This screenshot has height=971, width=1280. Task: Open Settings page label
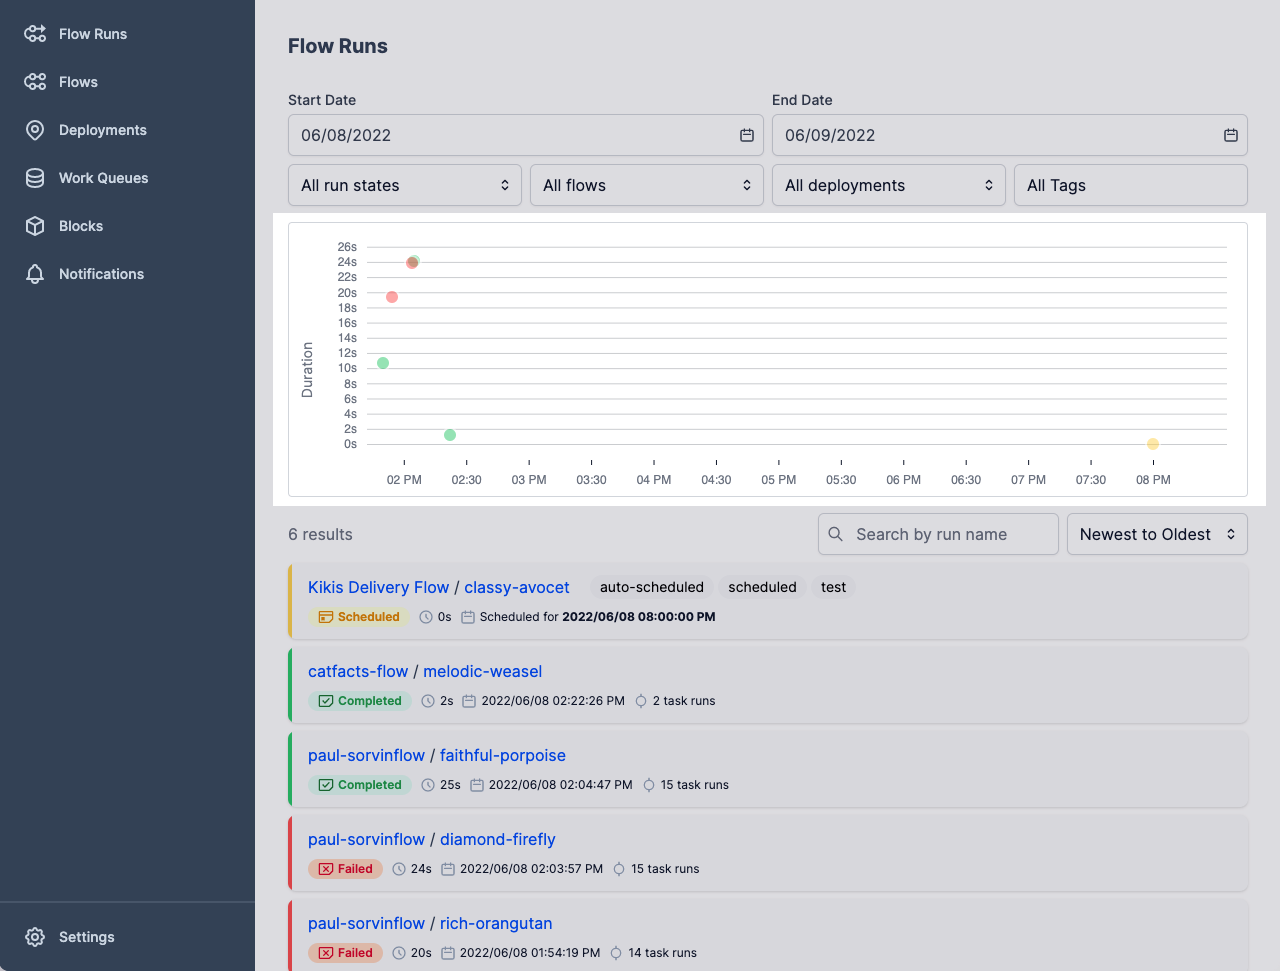(87, 937)
